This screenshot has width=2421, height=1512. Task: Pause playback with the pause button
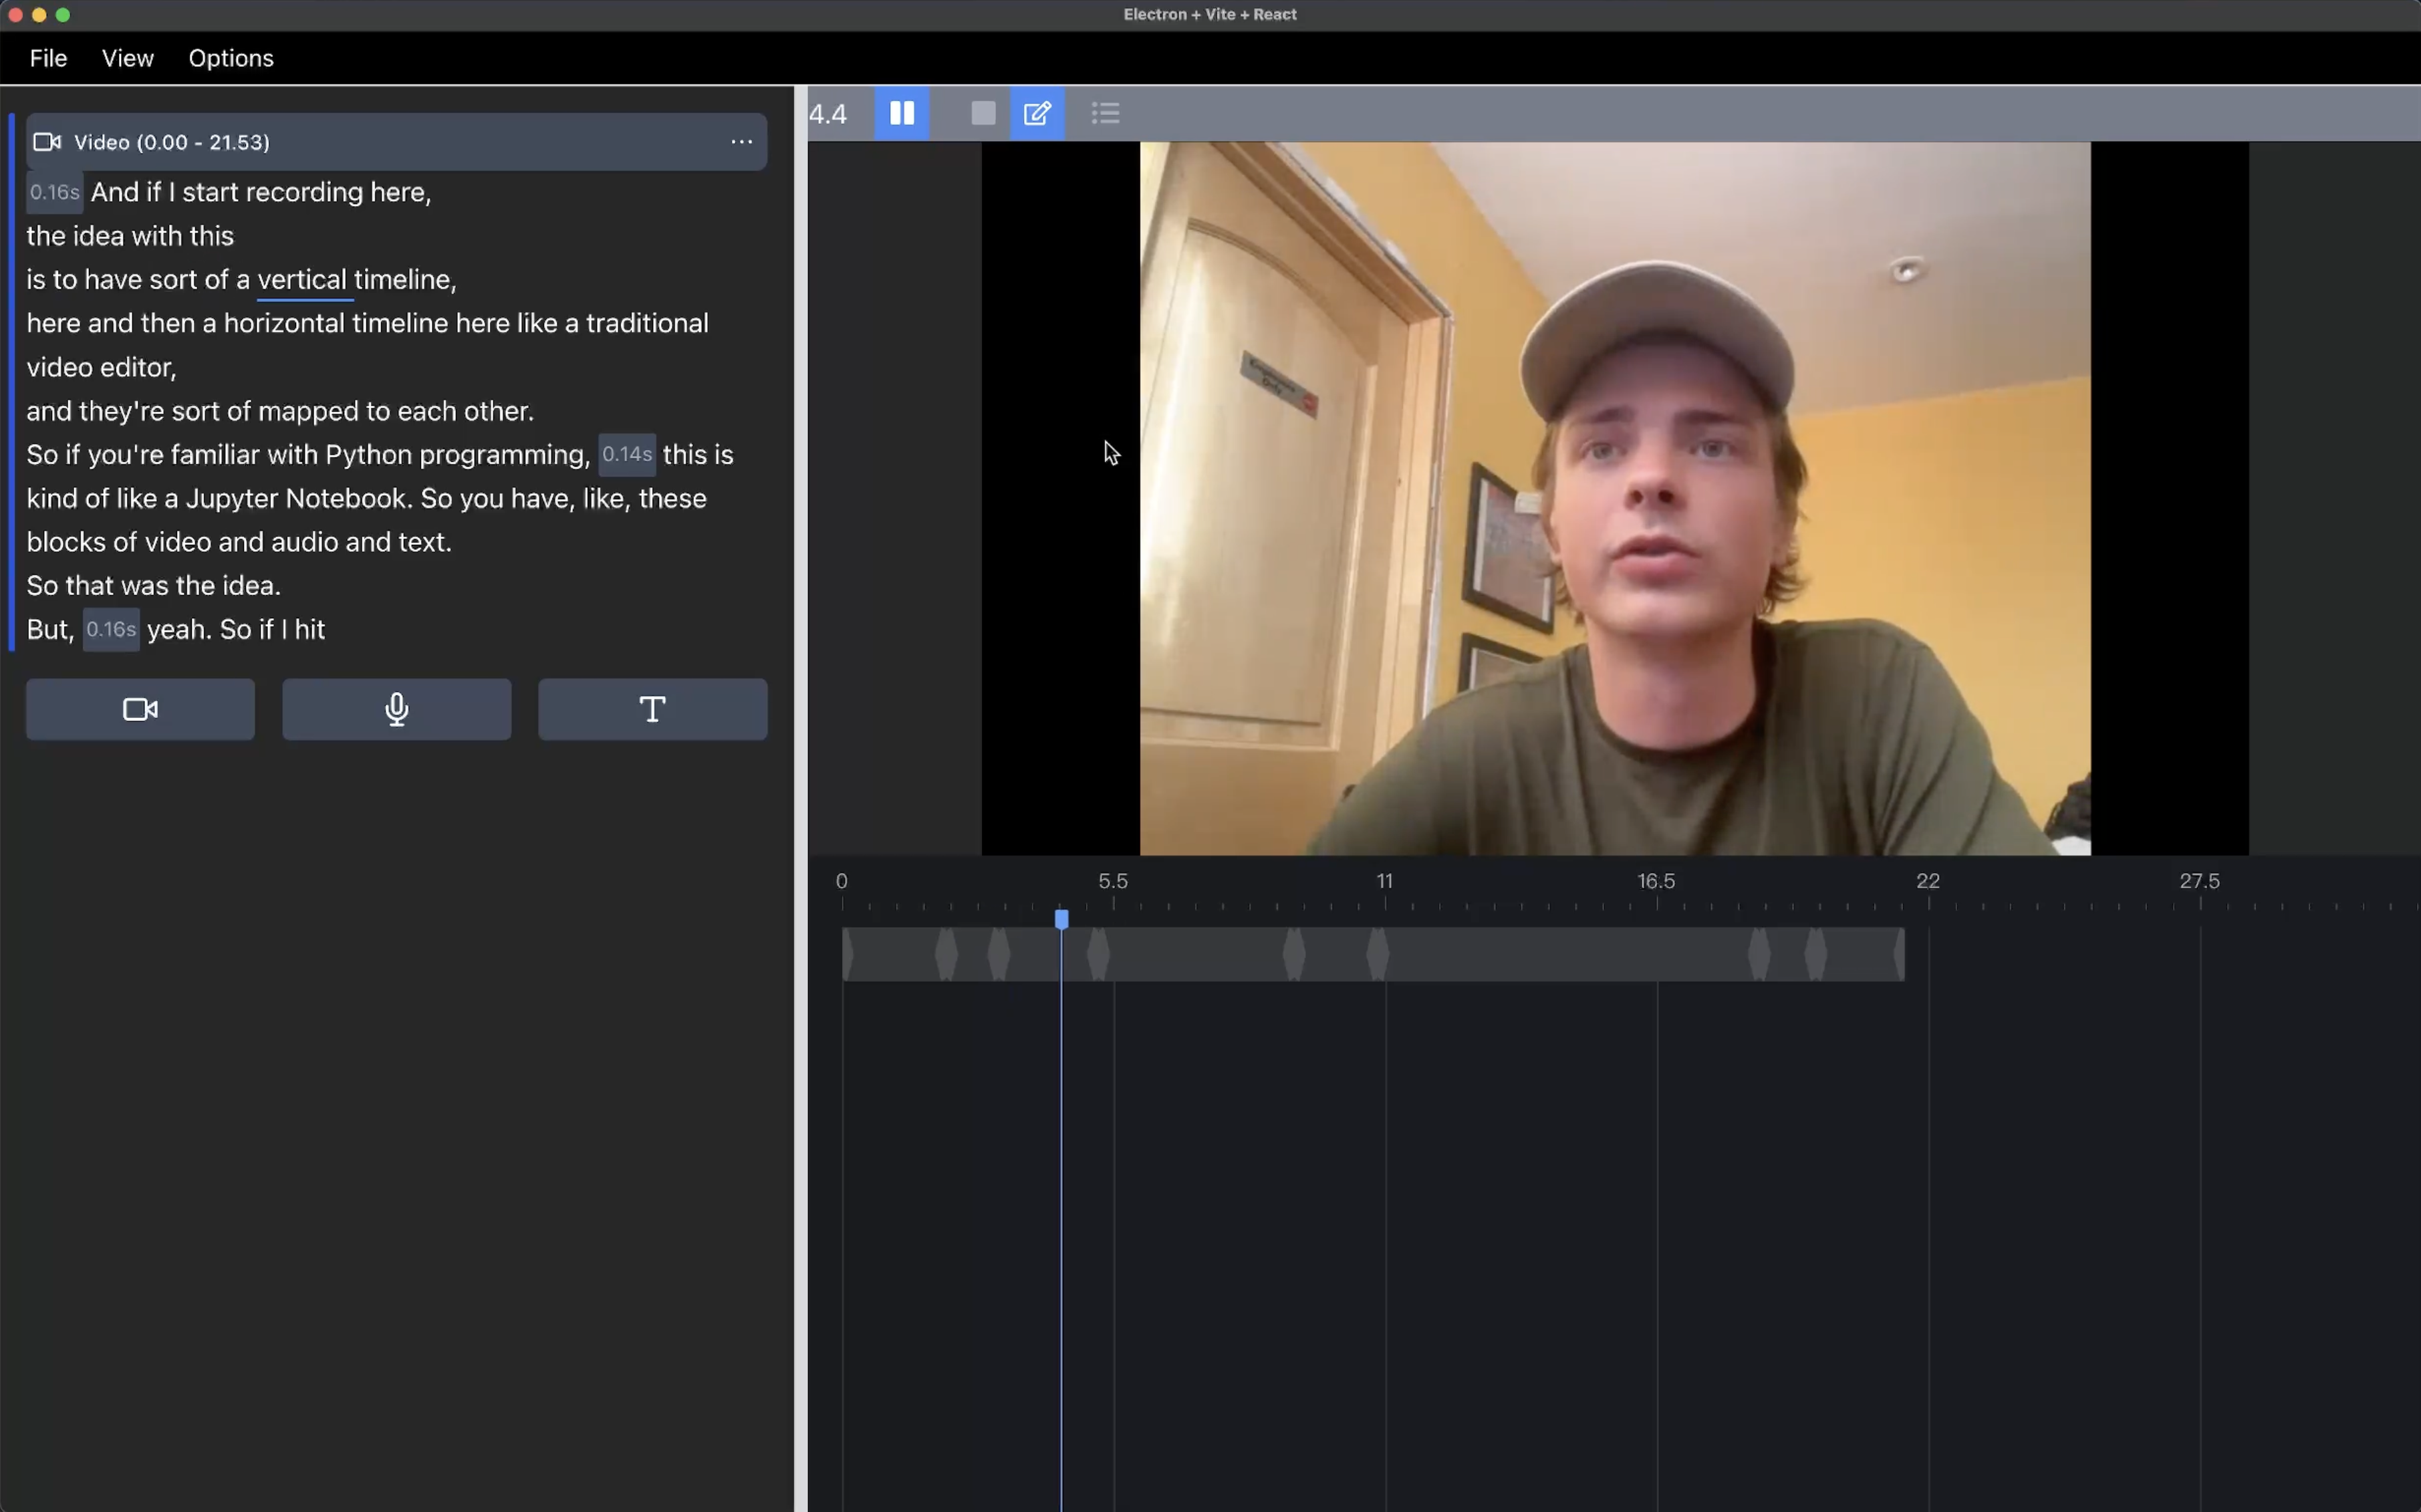tap(901, 113)
